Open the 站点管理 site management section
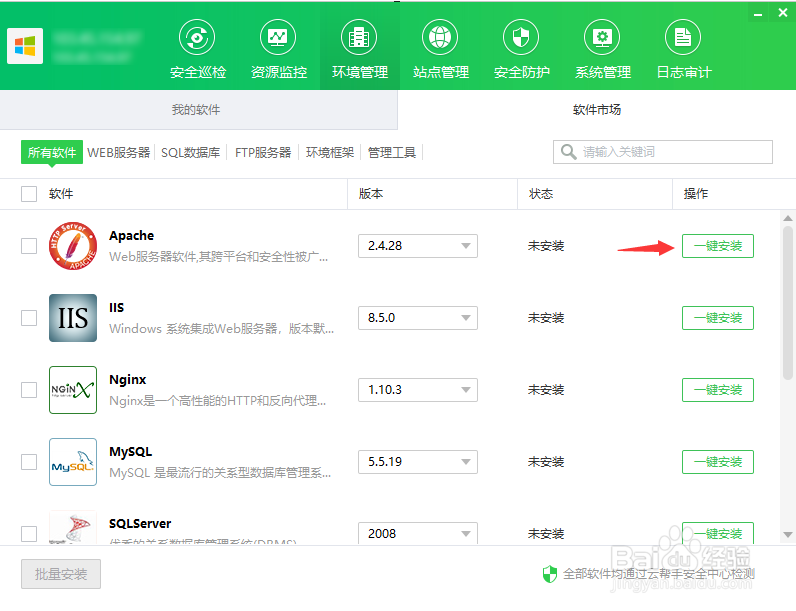The image size is (796, 611). pos(440,49)
